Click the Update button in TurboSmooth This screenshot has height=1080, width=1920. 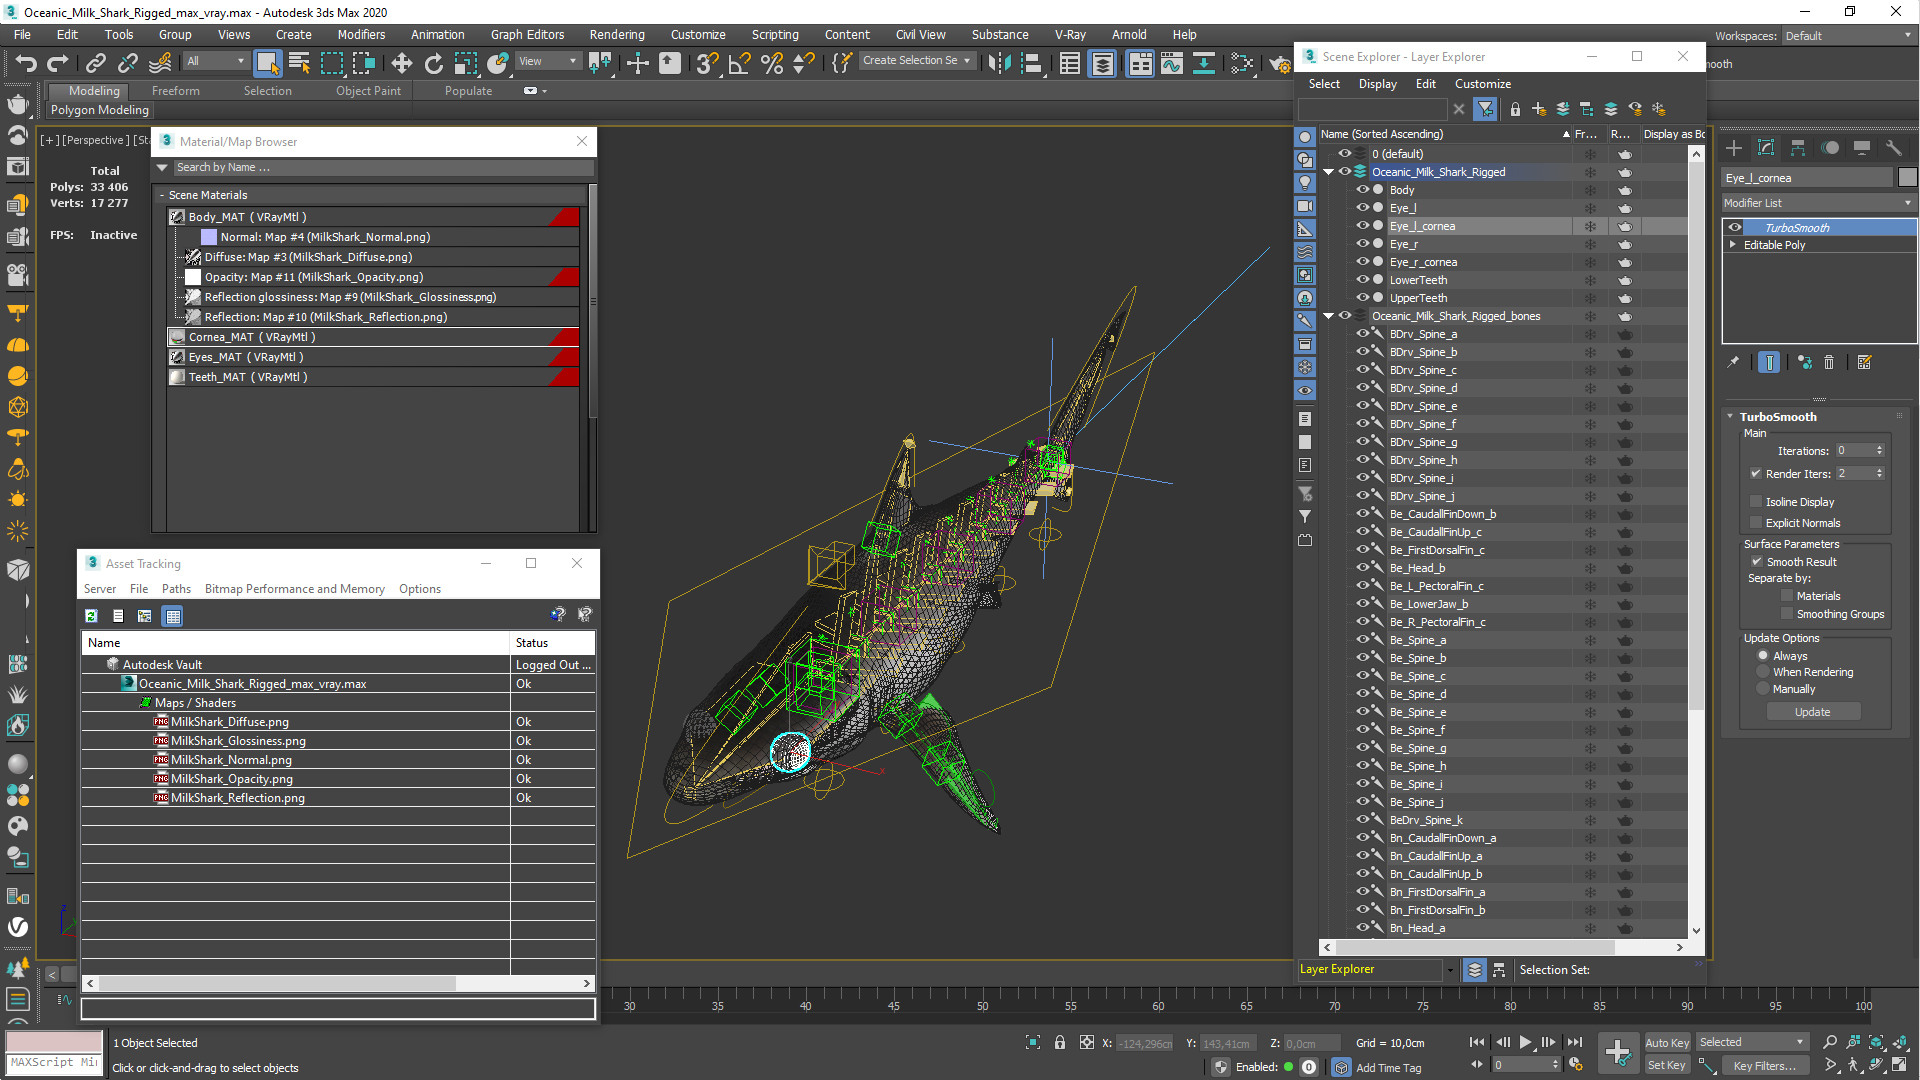tap(1813, 712)
